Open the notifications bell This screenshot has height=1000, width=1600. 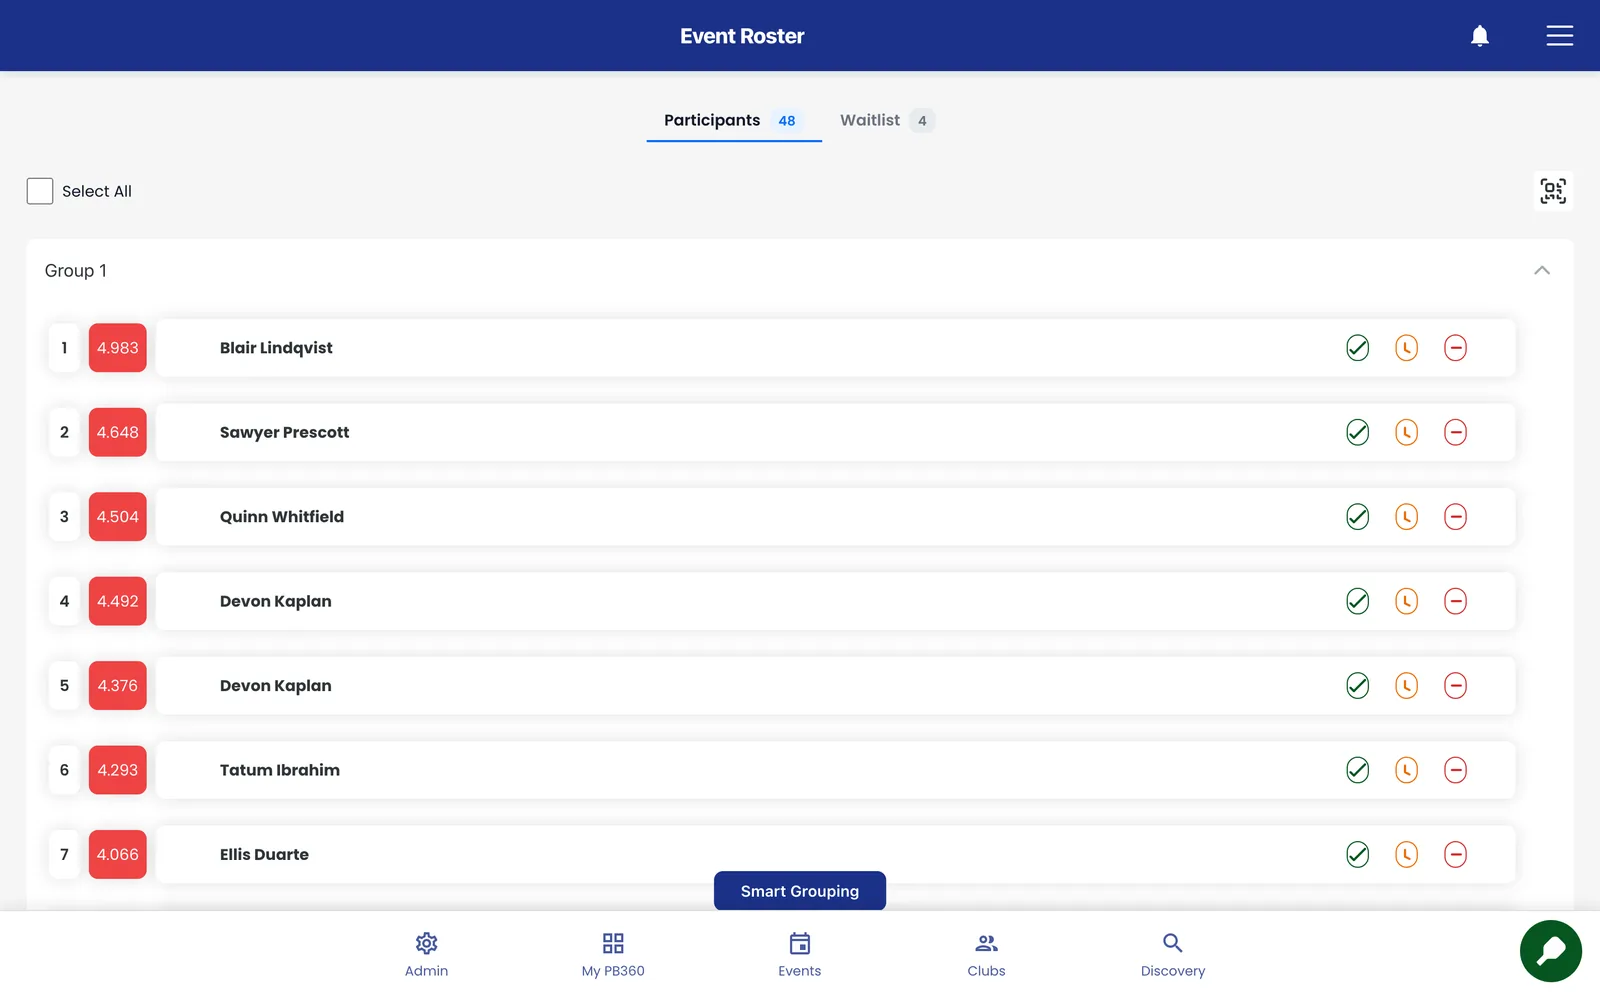1480,36
